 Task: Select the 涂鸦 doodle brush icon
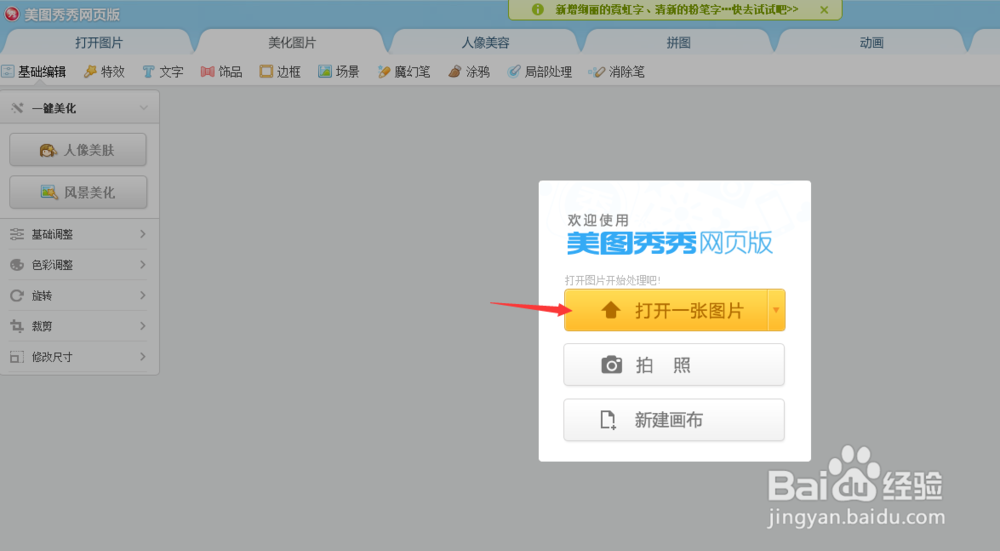455,71
